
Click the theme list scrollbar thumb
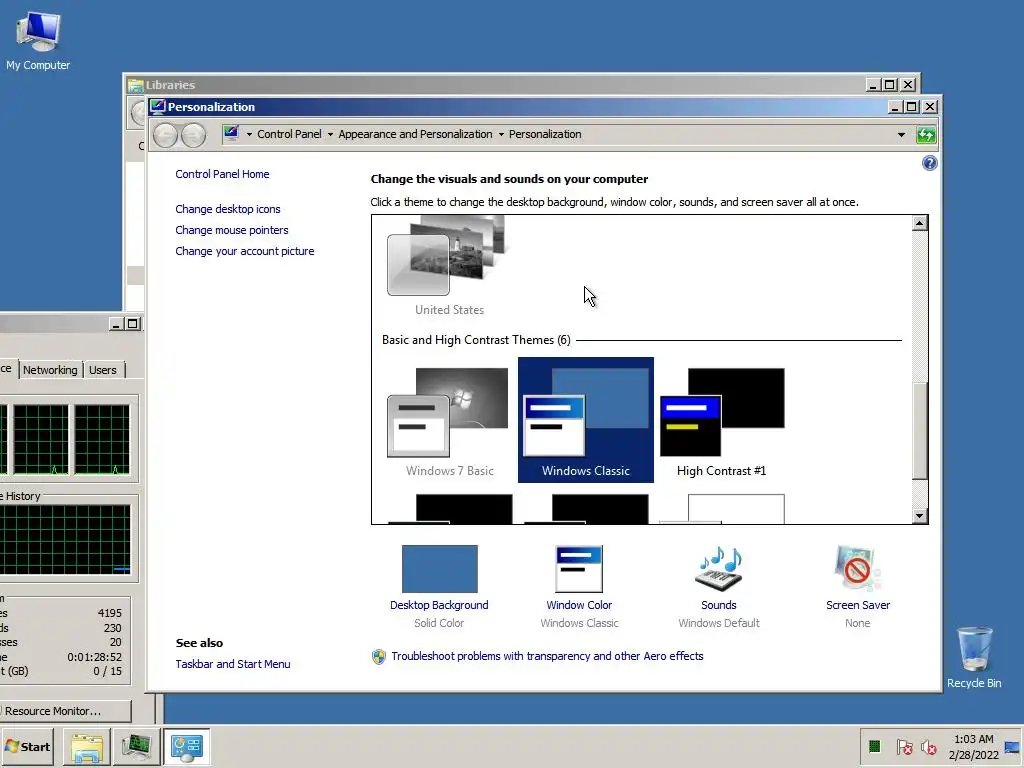point(920,430)
